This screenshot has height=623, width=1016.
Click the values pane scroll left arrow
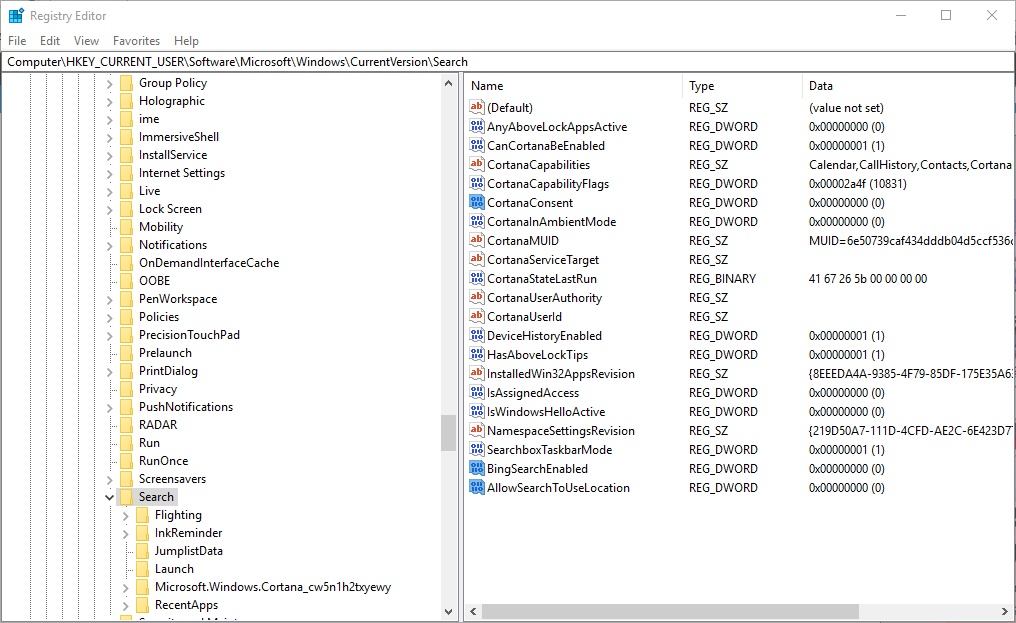(x=473, y=611)
